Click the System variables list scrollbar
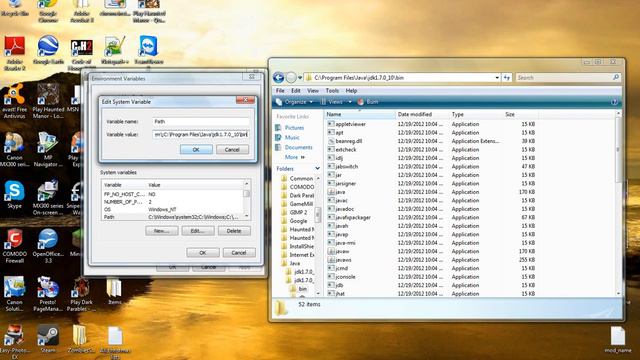This screenshot has width=640, height=360. pos(247,200)
